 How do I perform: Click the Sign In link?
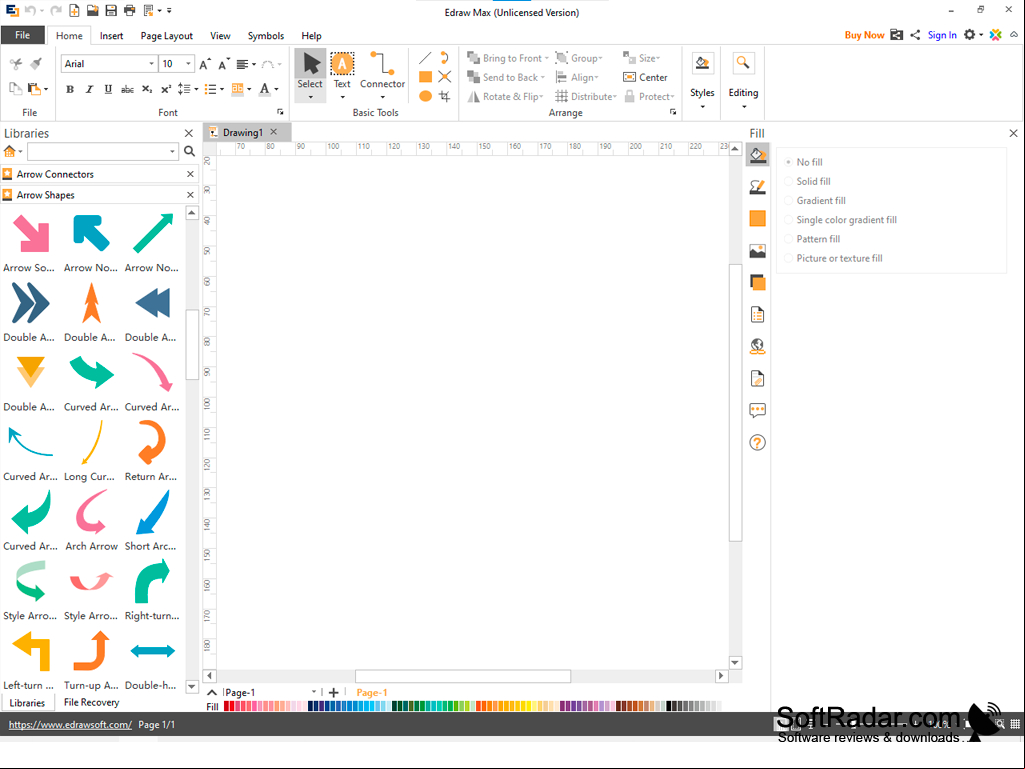click(x=942, y=35)
